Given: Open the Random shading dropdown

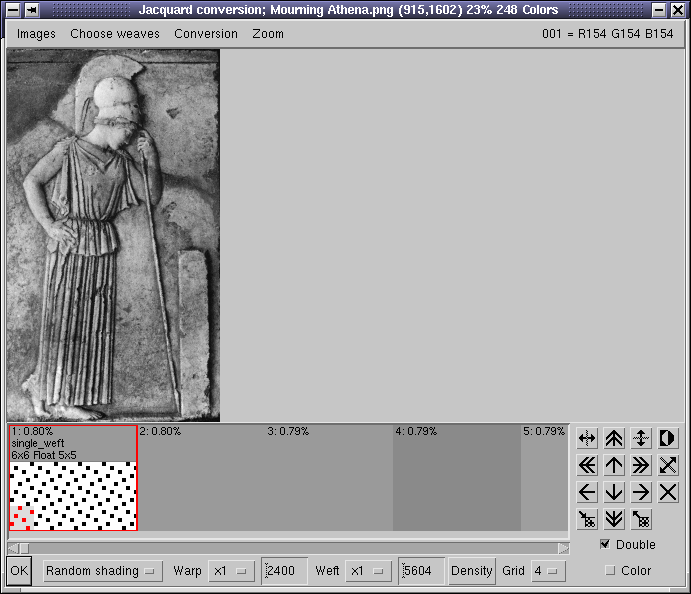Looking at the screenshot, I should point(103,571).
